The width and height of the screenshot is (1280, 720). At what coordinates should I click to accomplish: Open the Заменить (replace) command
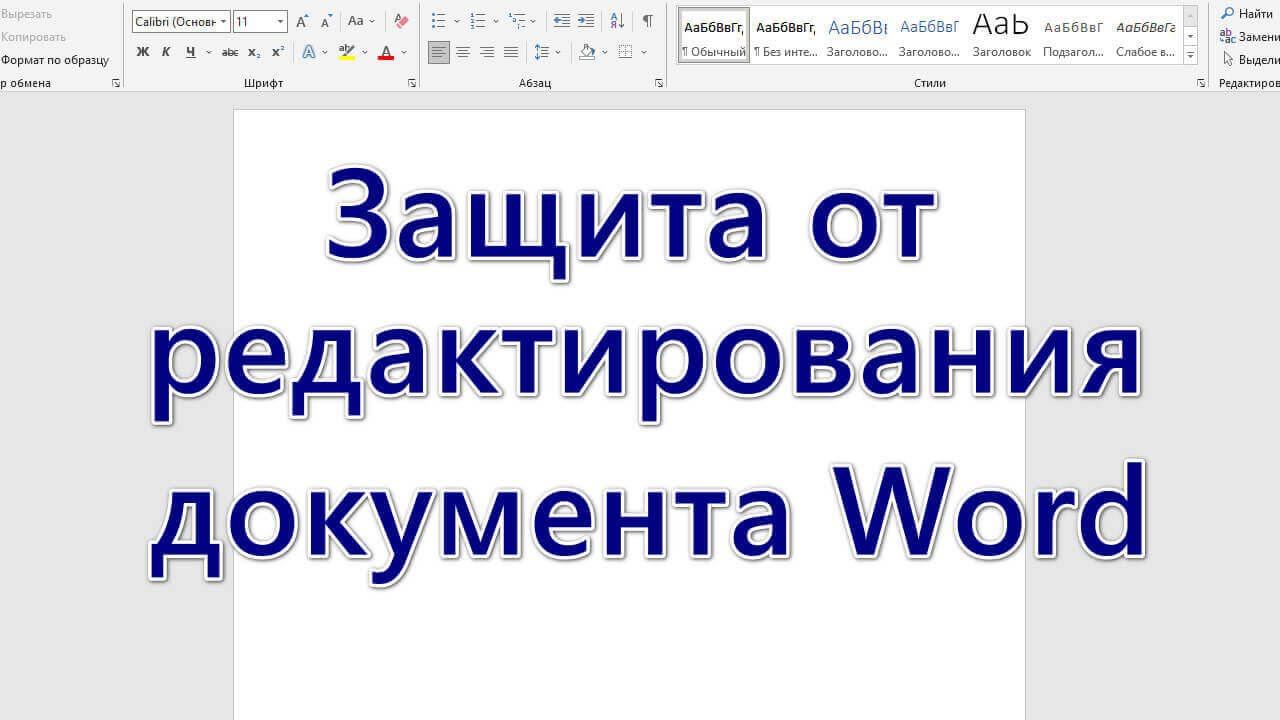1250,37
